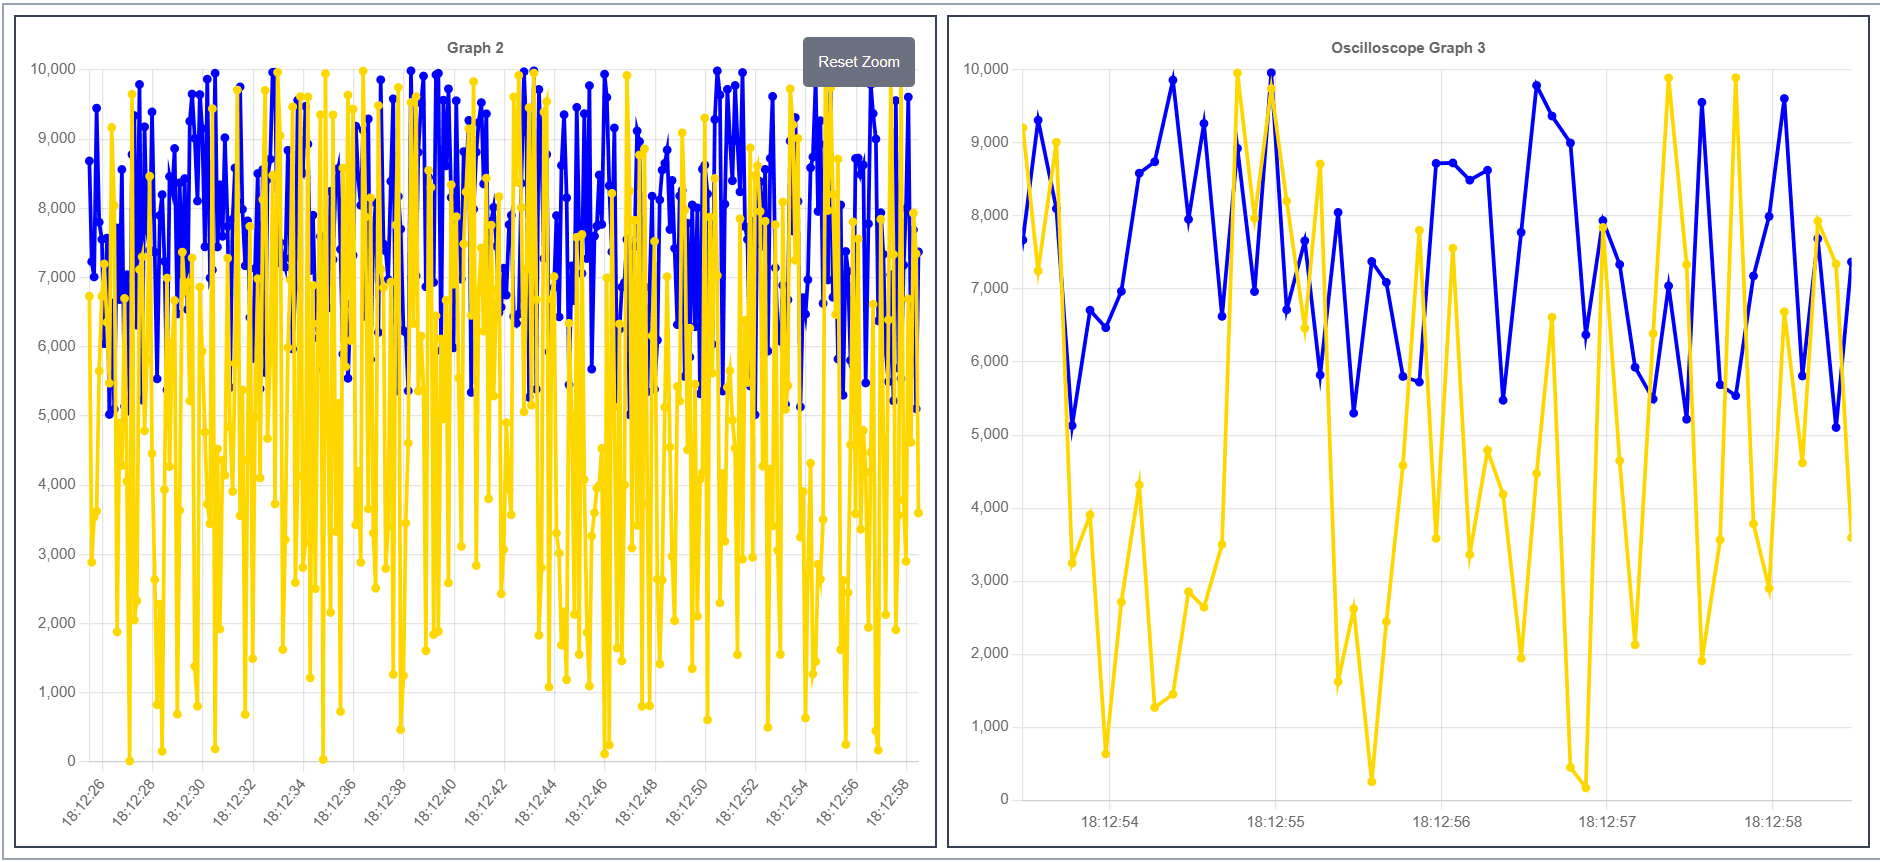
Task: Click the 18:12:48 label on Graph 2
Action: click(x=637, y=802)
